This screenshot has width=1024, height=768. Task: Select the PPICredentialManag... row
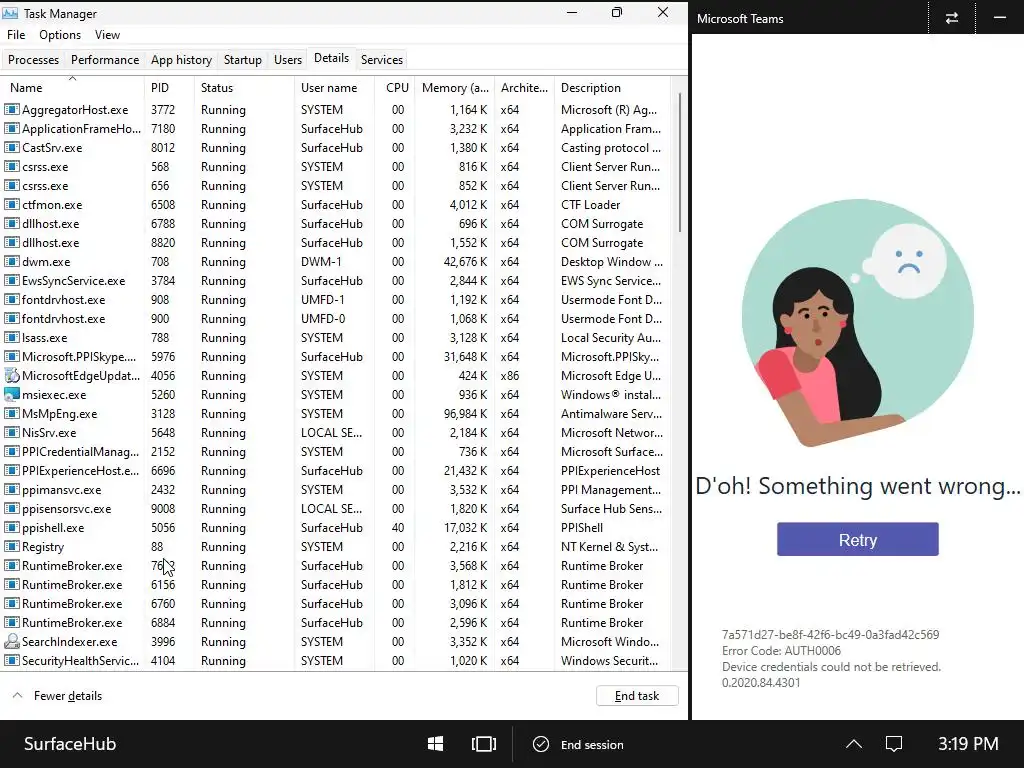tap(336, 452)
